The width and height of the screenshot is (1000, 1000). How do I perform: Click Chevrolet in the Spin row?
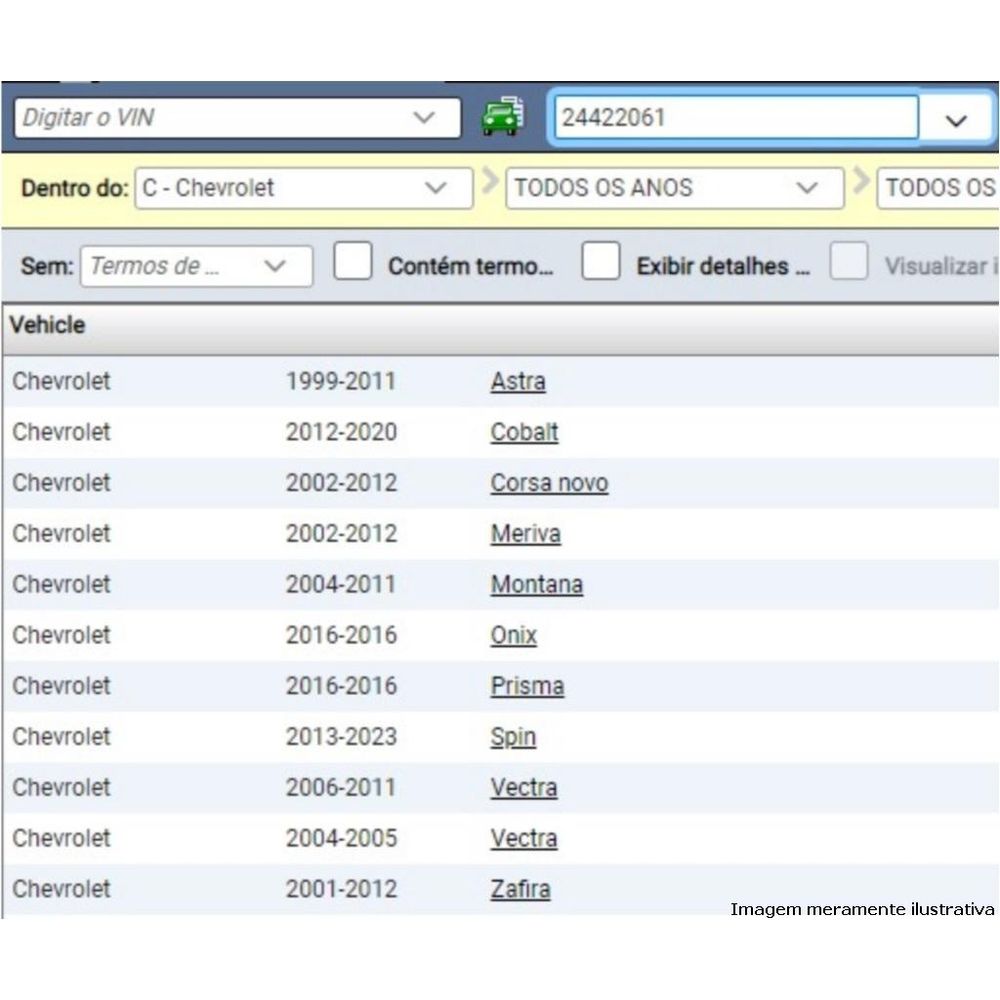[x=61, y=737]
